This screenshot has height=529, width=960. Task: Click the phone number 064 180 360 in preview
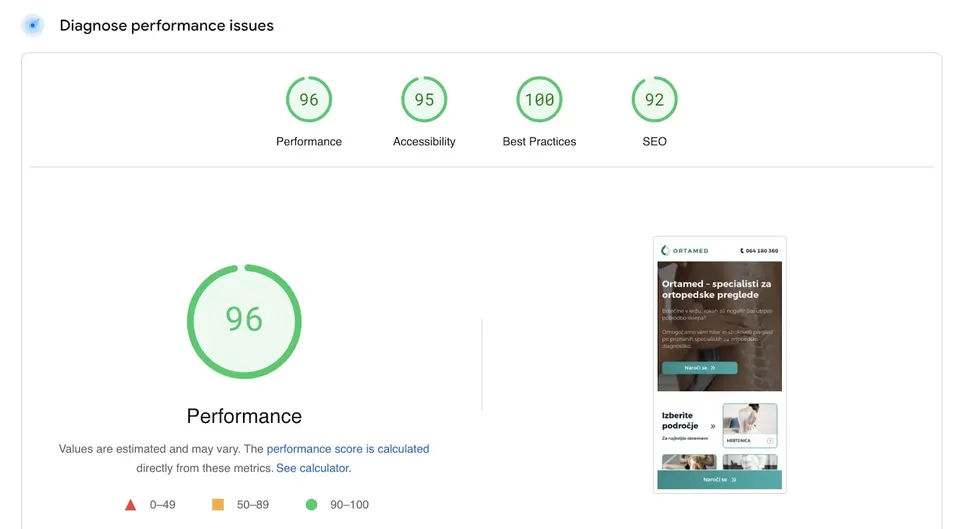point(759,250)
